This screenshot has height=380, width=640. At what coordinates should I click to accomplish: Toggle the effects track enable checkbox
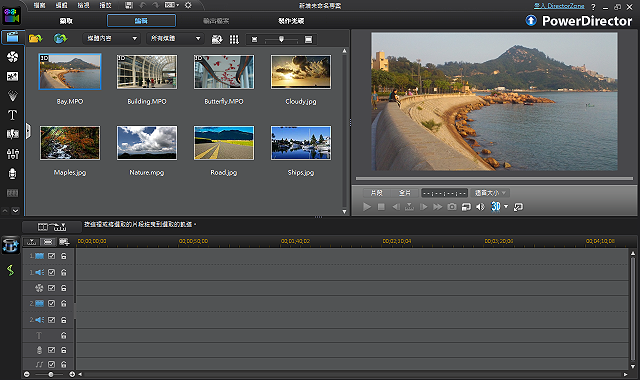(51, 288)
